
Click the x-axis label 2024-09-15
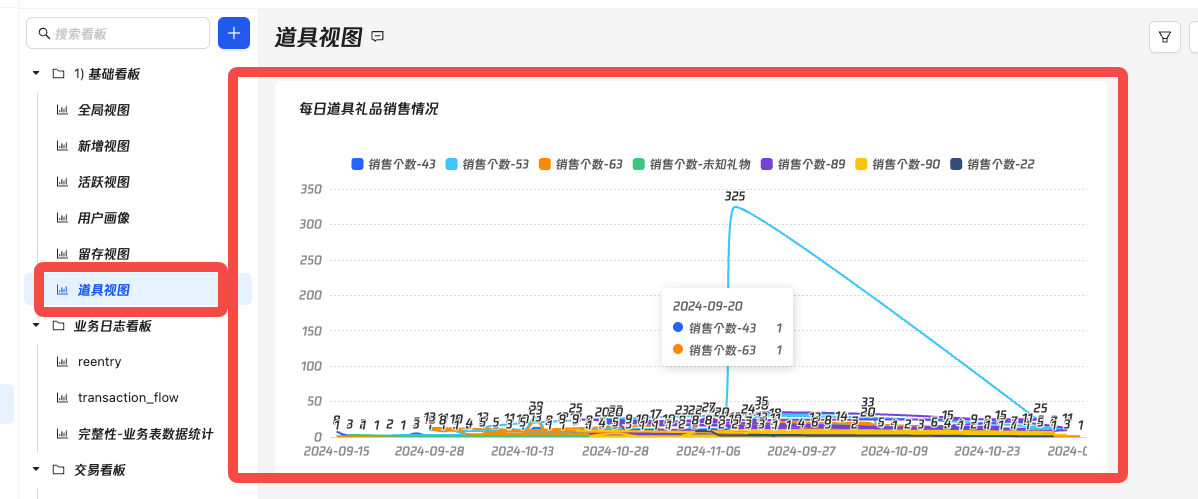(336, 451)
